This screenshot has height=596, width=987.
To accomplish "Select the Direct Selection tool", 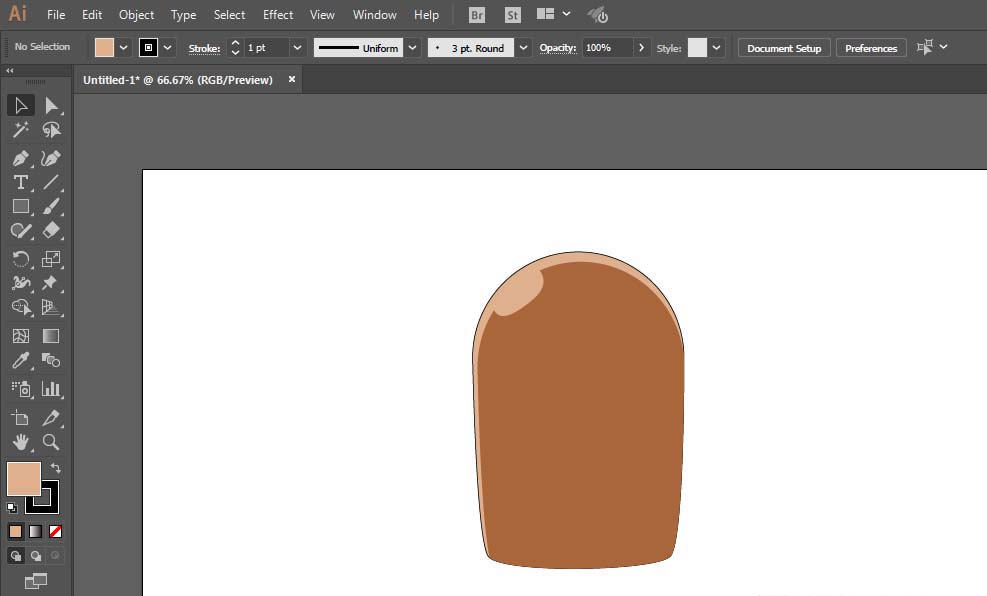I will tap(51, 106).
